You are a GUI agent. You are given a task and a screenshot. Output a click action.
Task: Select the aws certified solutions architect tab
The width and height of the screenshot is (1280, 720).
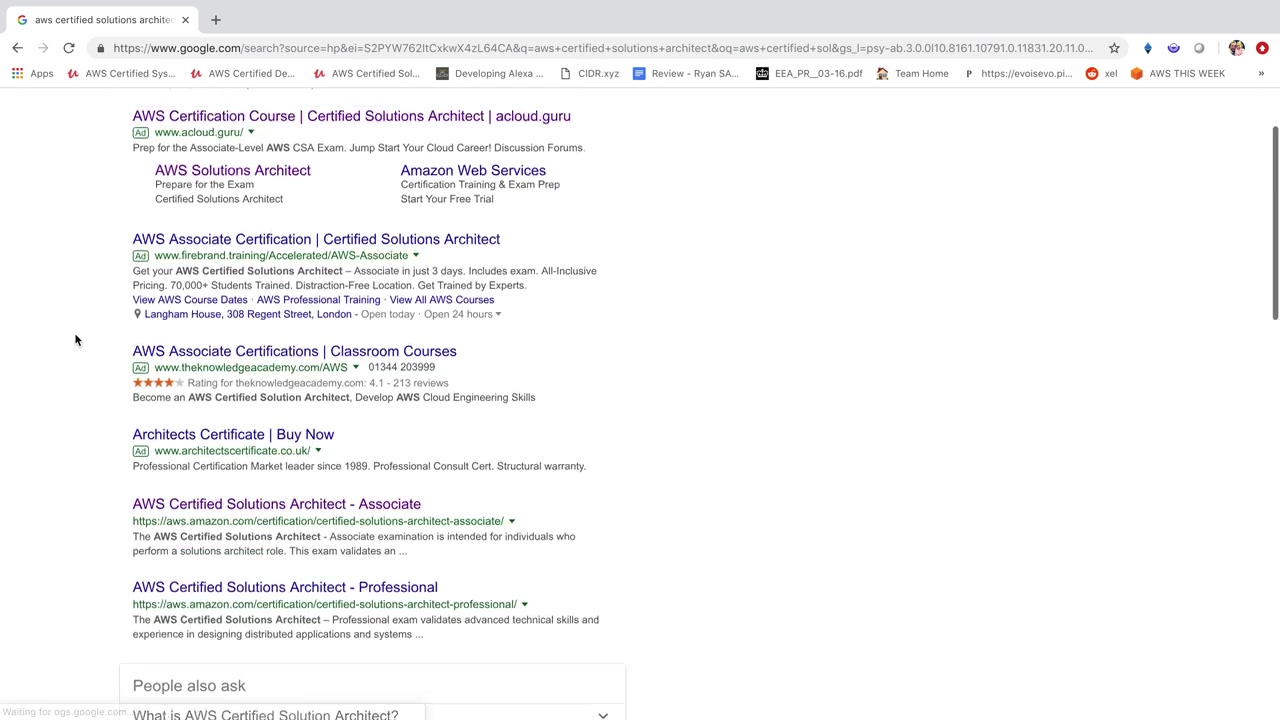100,20
